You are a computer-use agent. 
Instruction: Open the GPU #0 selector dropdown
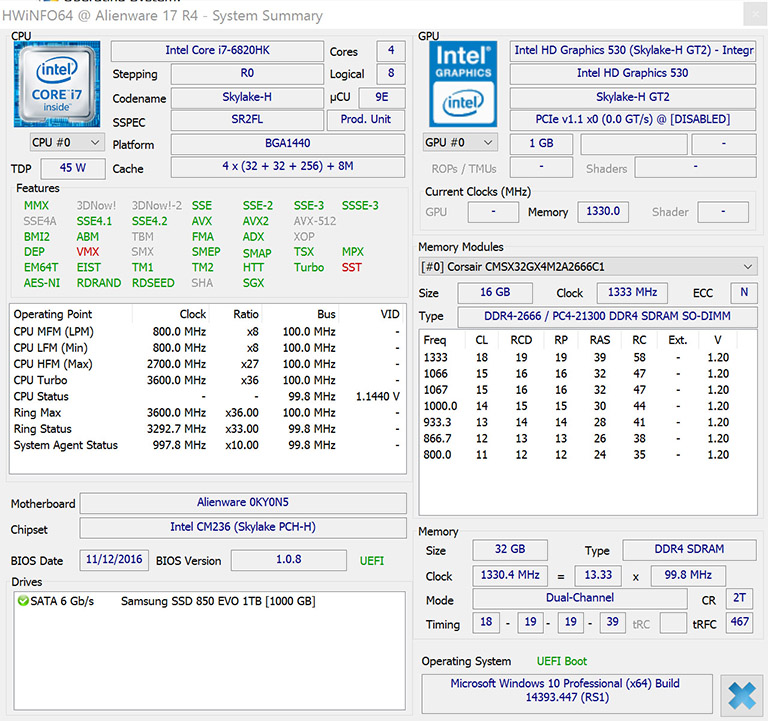pos(460,143)
